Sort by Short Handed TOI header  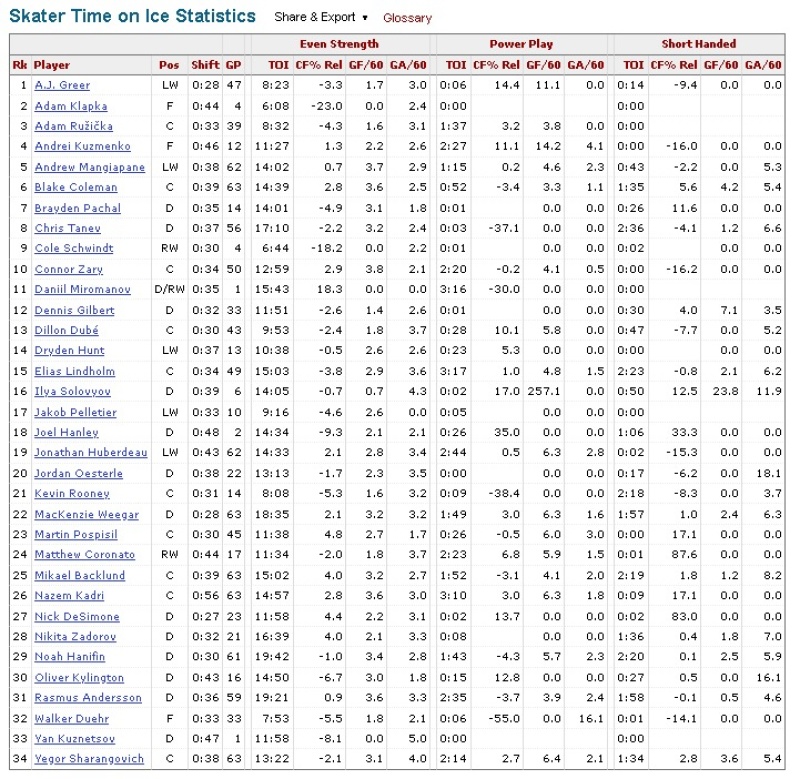633,65
